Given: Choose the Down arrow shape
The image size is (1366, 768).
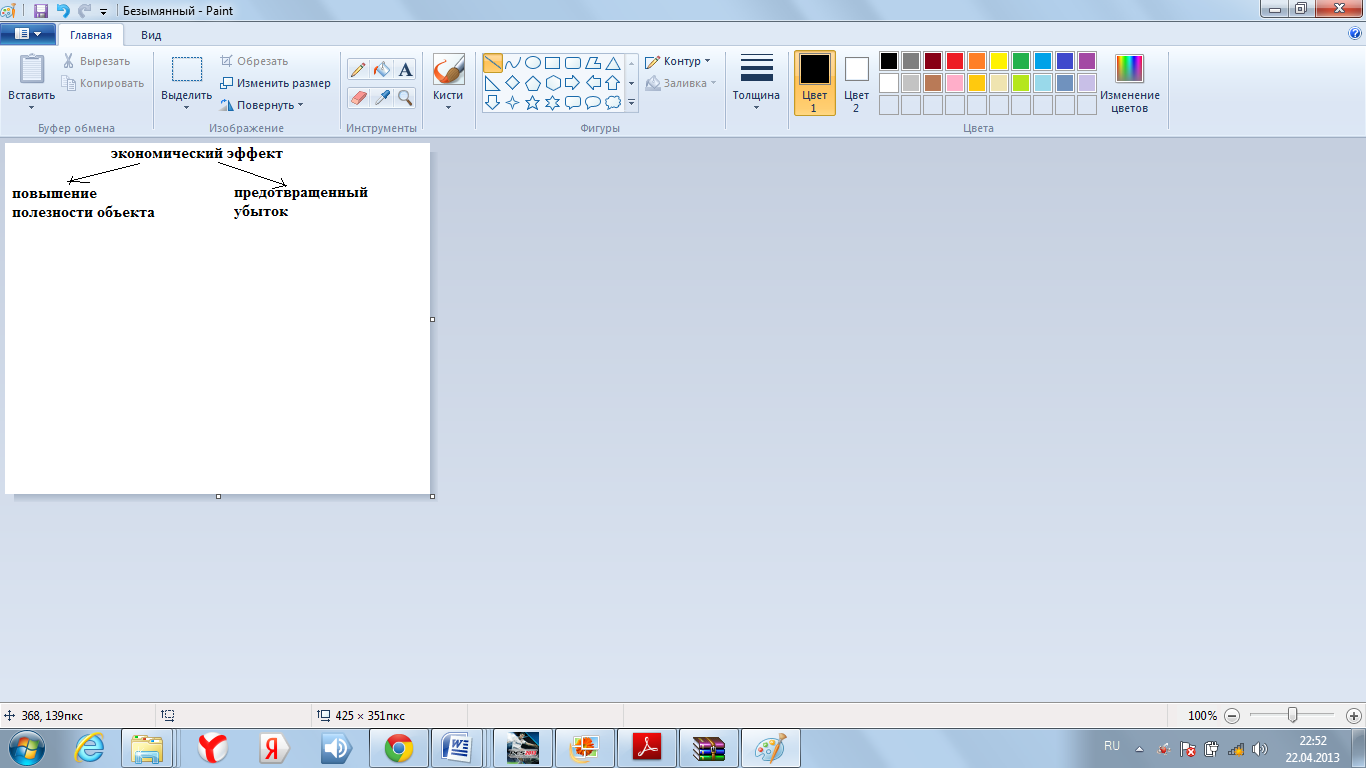Looking at the screenshot, I should [493, 103].
